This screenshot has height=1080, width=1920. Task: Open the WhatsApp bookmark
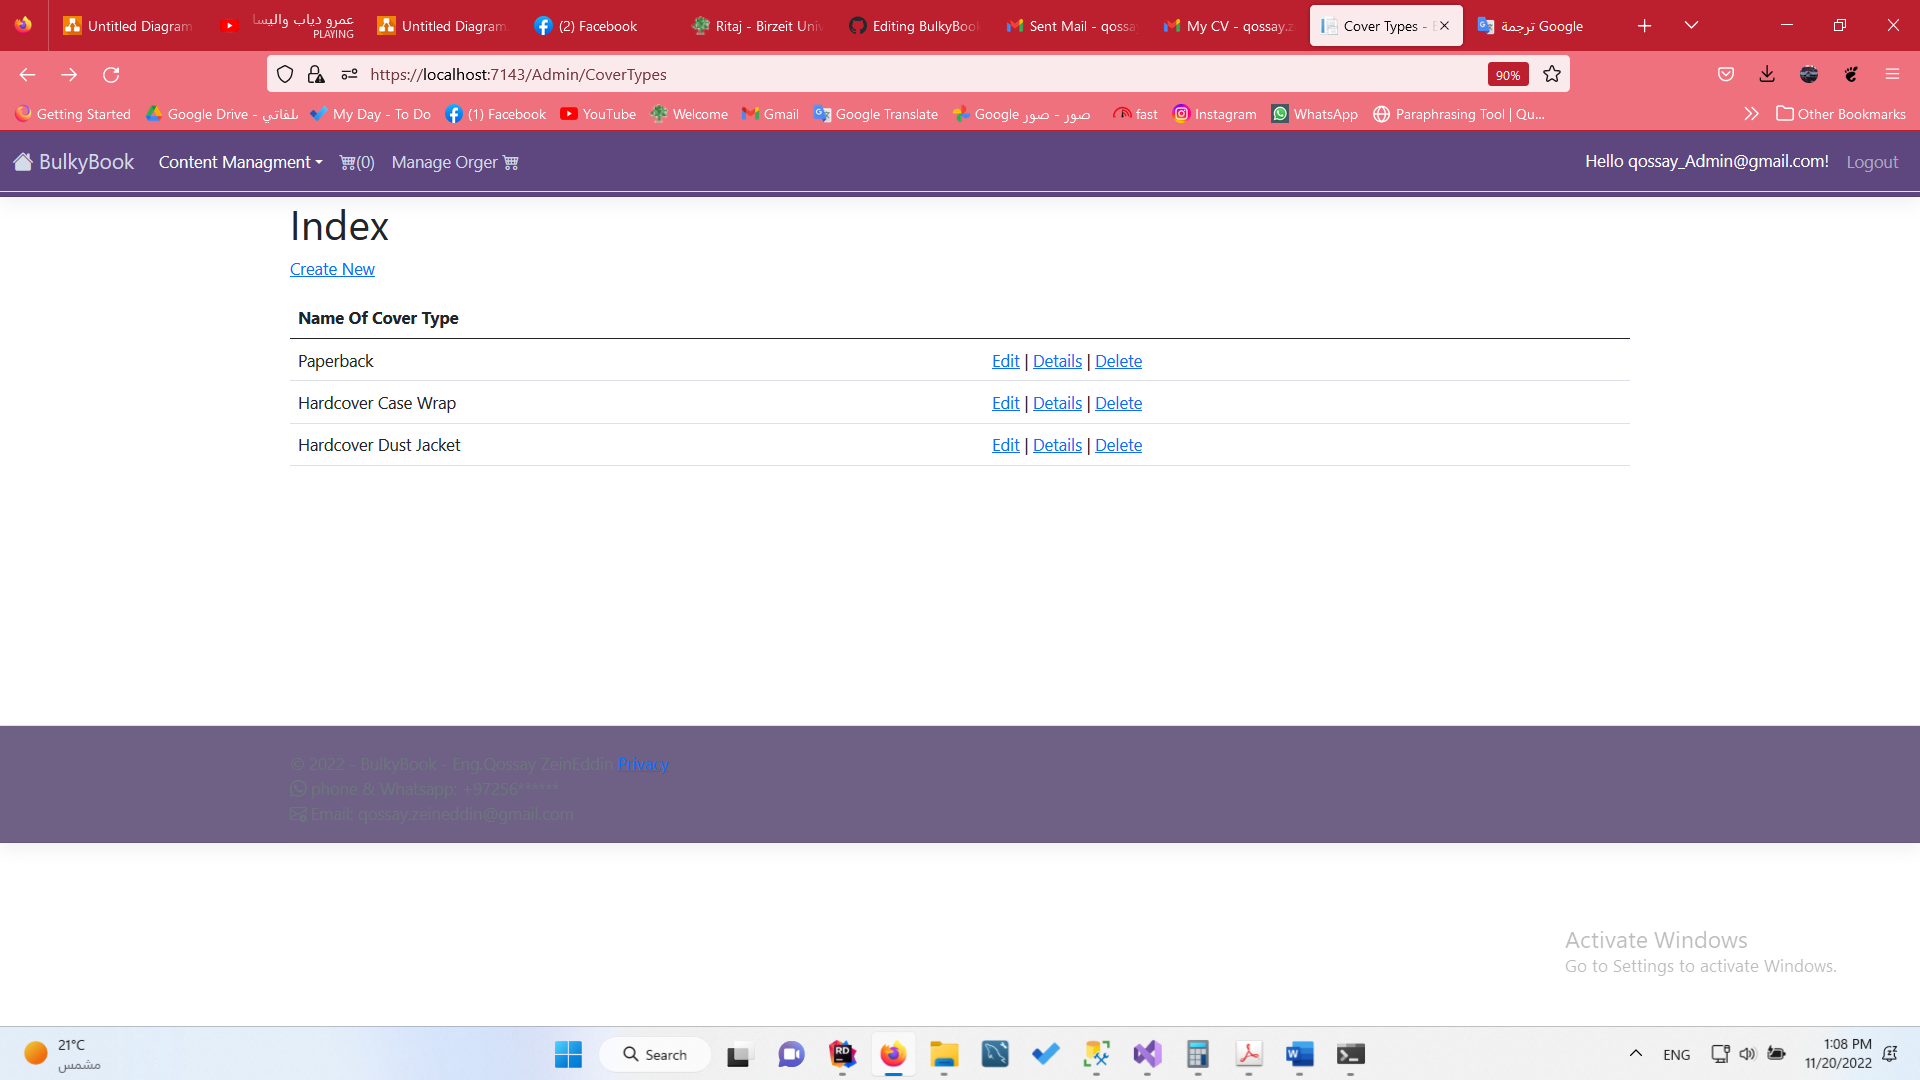pyautogui.click(x=1315, y=114)
